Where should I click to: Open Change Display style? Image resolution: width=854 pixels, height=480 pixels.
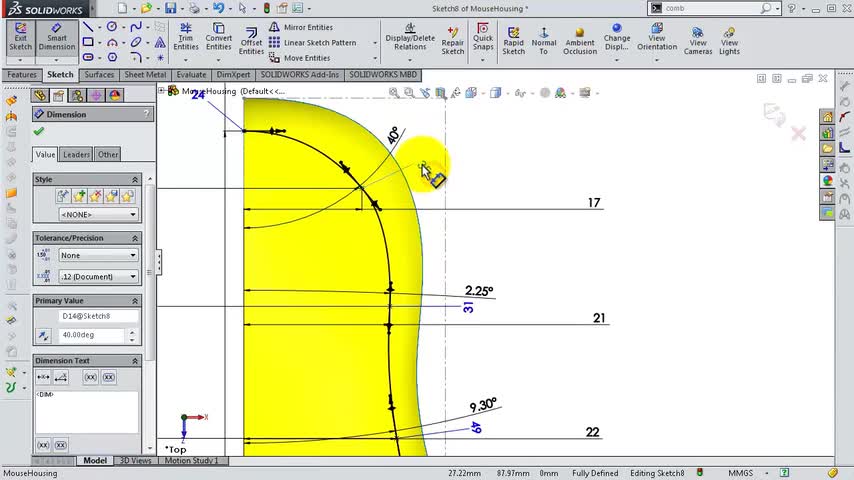[x=617, y=37]
